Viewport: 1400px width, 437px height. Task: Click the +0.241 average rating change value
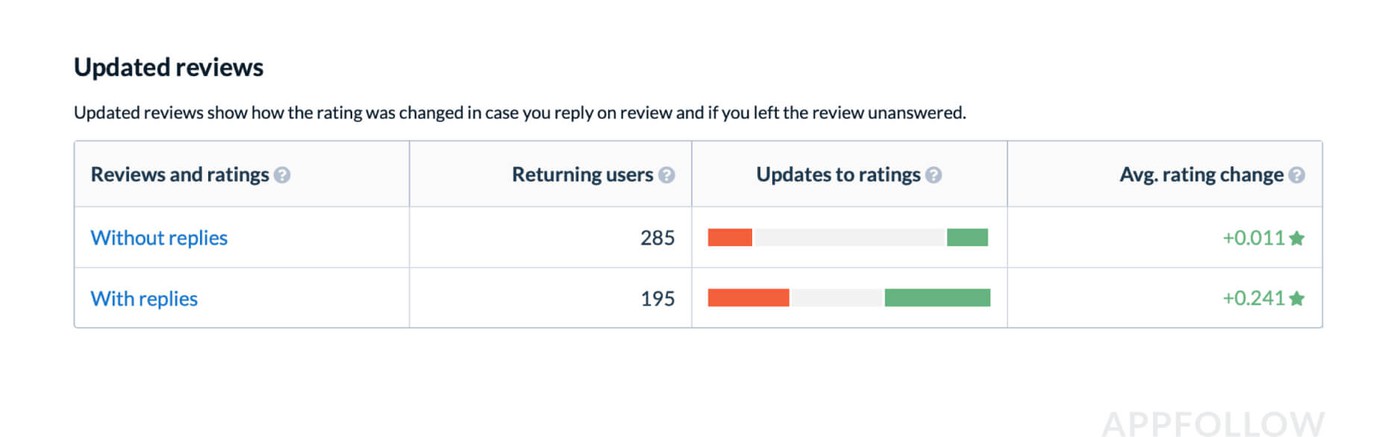click(1253, 298)
